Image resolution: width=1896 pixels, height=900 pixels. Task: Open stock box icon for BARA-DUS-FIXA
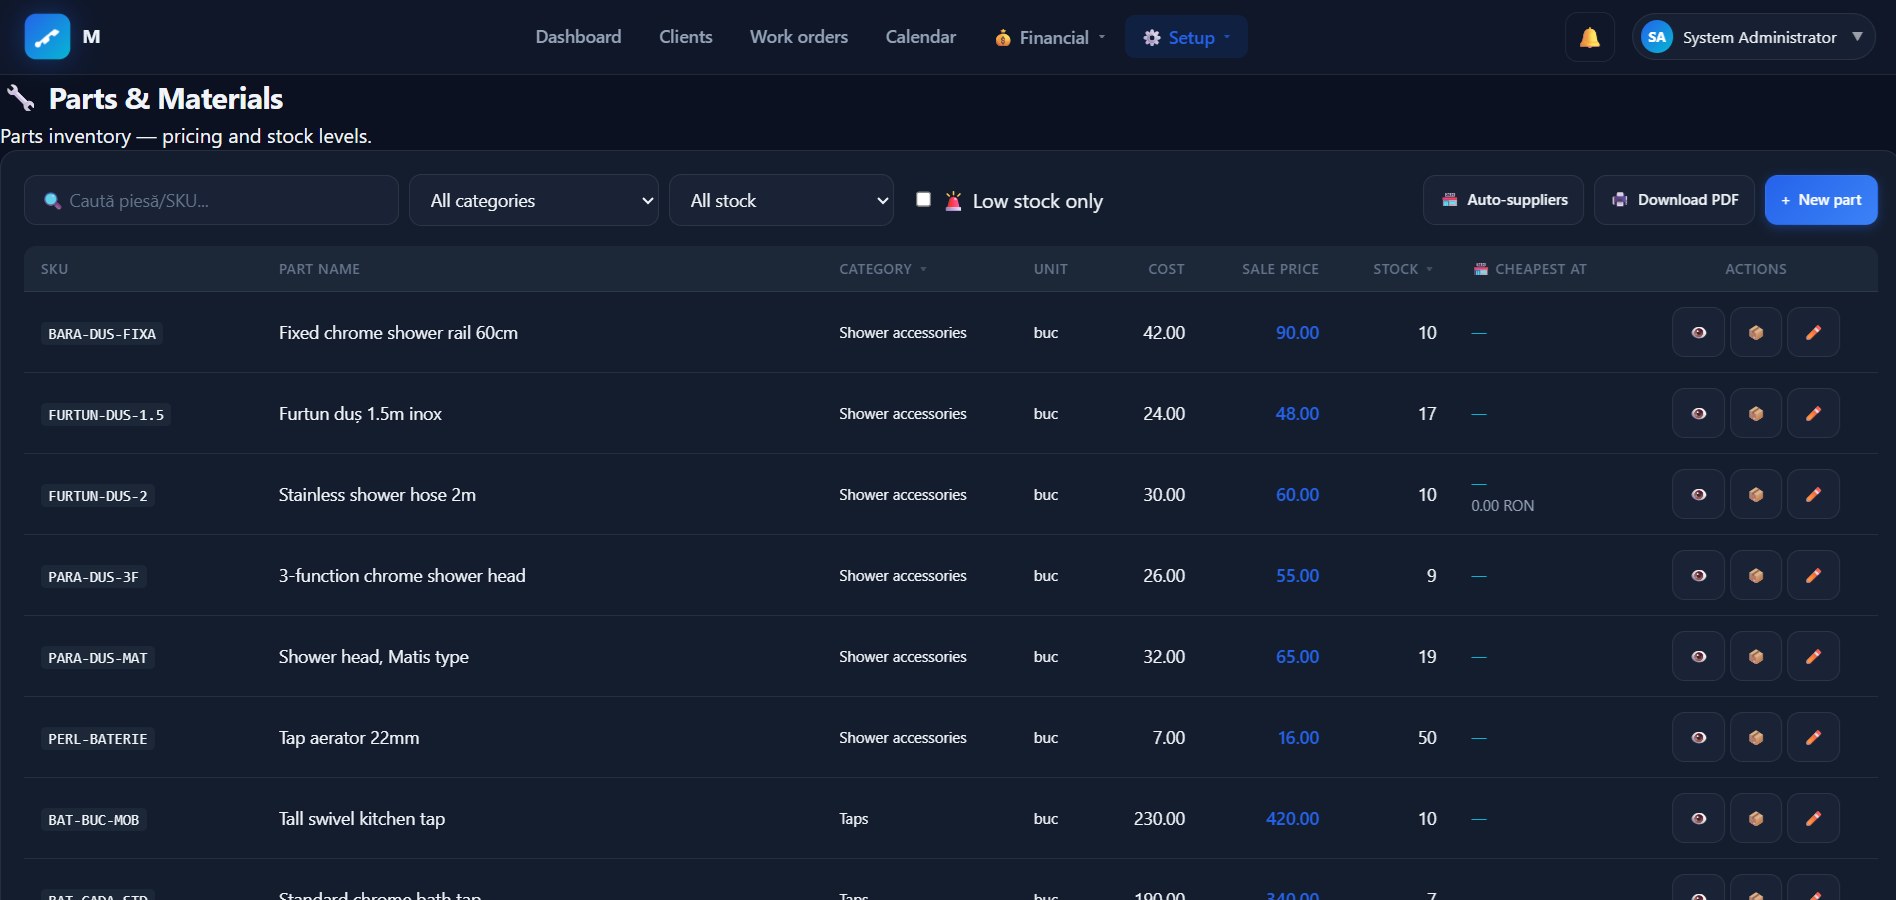(1755, 332)
